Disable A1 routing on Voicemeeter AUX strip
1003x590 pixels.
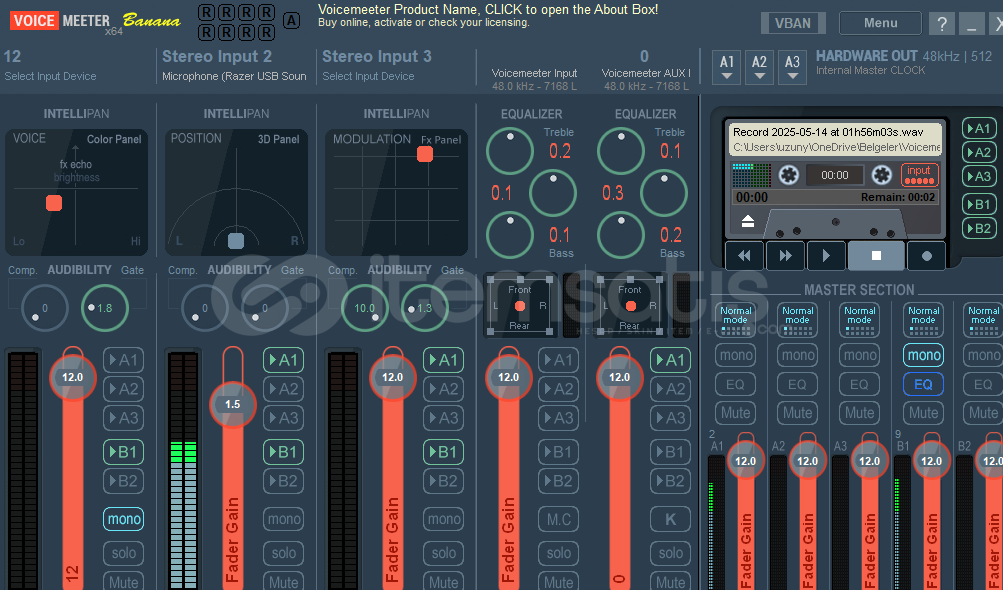point(670,360)
